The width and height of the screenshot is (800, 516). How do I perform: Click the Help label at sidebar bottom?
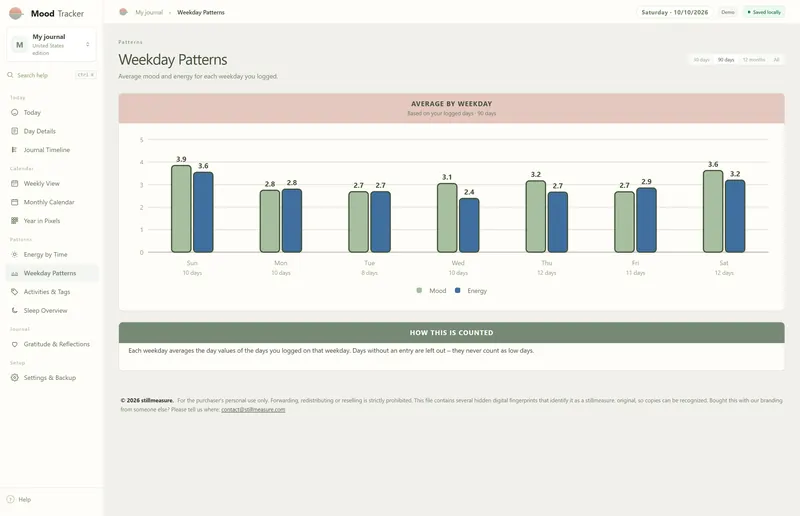24,500
